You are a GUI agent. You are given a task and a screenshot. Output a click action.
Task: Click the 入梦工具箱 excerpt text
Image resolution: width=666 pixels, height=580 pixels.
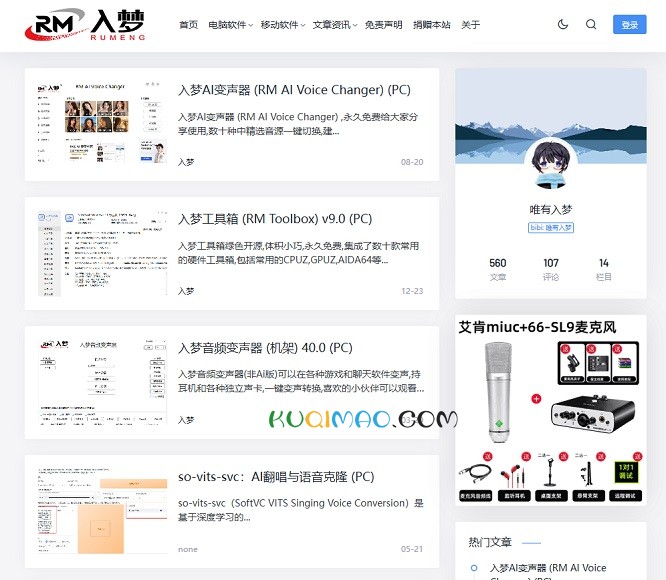click(x=298, y=253)
